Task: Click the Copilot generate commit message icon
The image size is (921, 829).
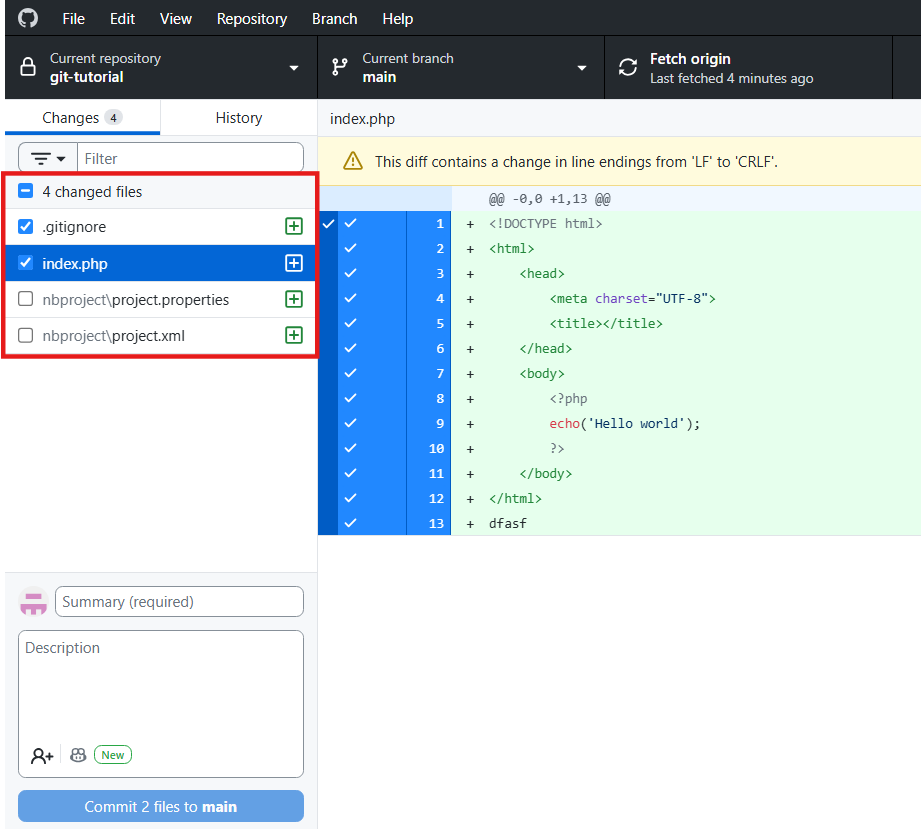Action: pos(78,756)
